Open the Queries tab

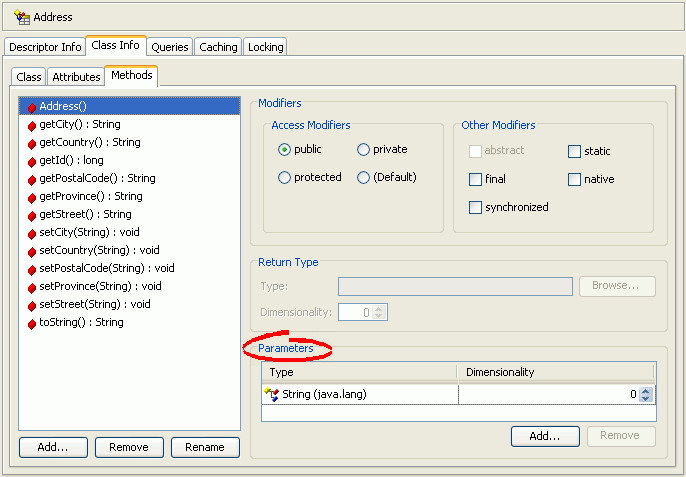click(x=170, y=47)
